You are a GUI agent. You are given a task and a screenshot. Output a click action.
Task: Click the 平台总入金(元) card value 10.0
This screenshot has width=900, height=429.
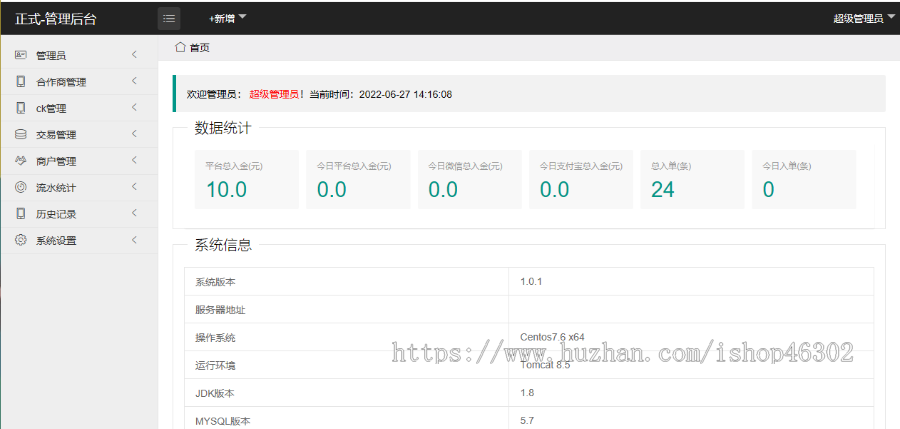pos(226,190)
